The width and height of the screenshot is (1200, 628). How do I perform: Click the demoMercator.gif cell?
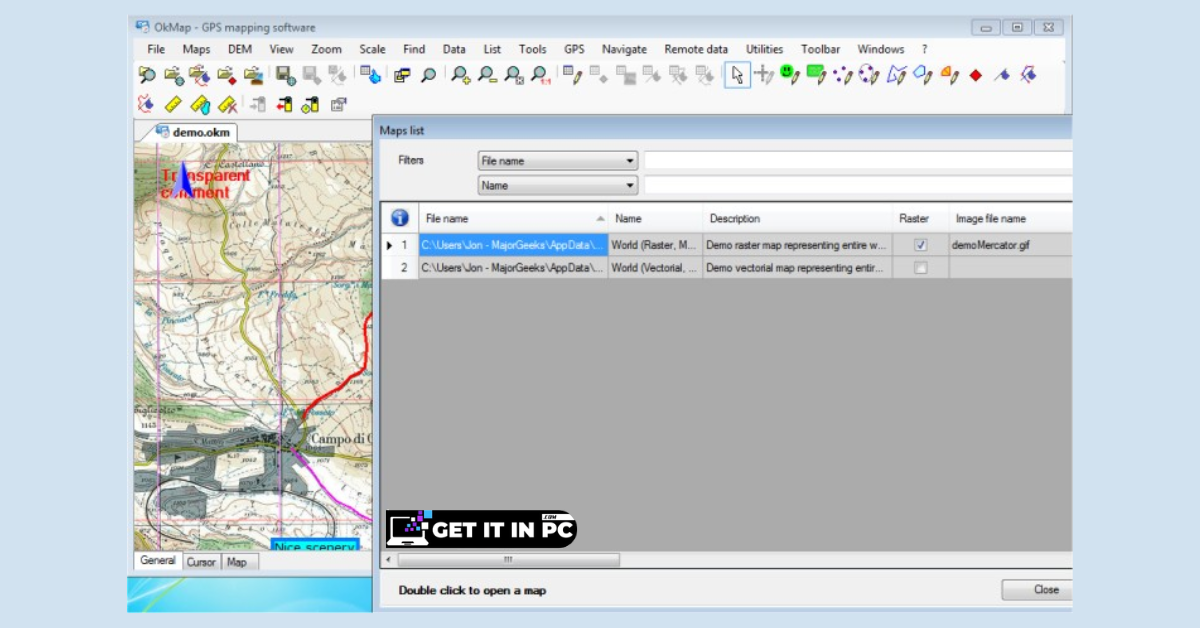[x=1010, y=244]
